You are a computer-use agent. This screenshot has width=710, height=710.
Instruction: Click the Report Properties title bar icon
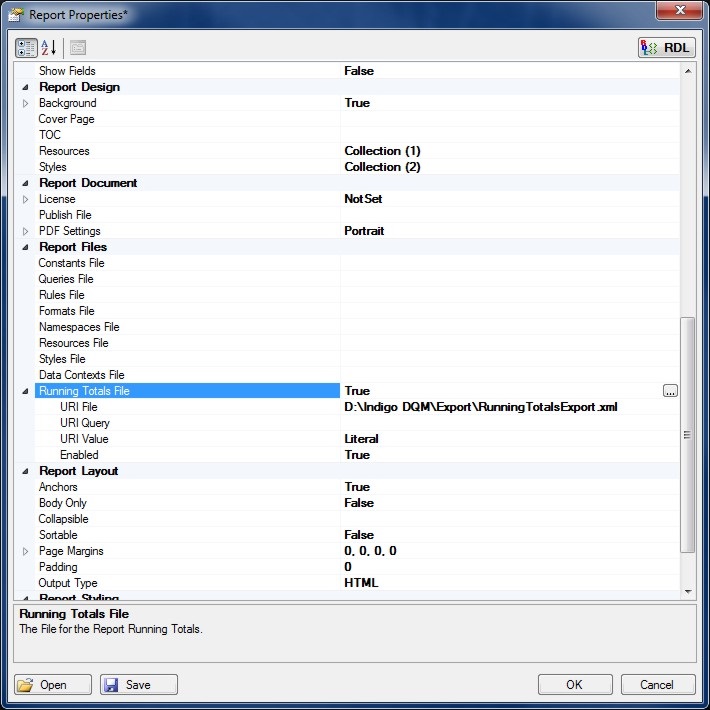tap(16, 15)
